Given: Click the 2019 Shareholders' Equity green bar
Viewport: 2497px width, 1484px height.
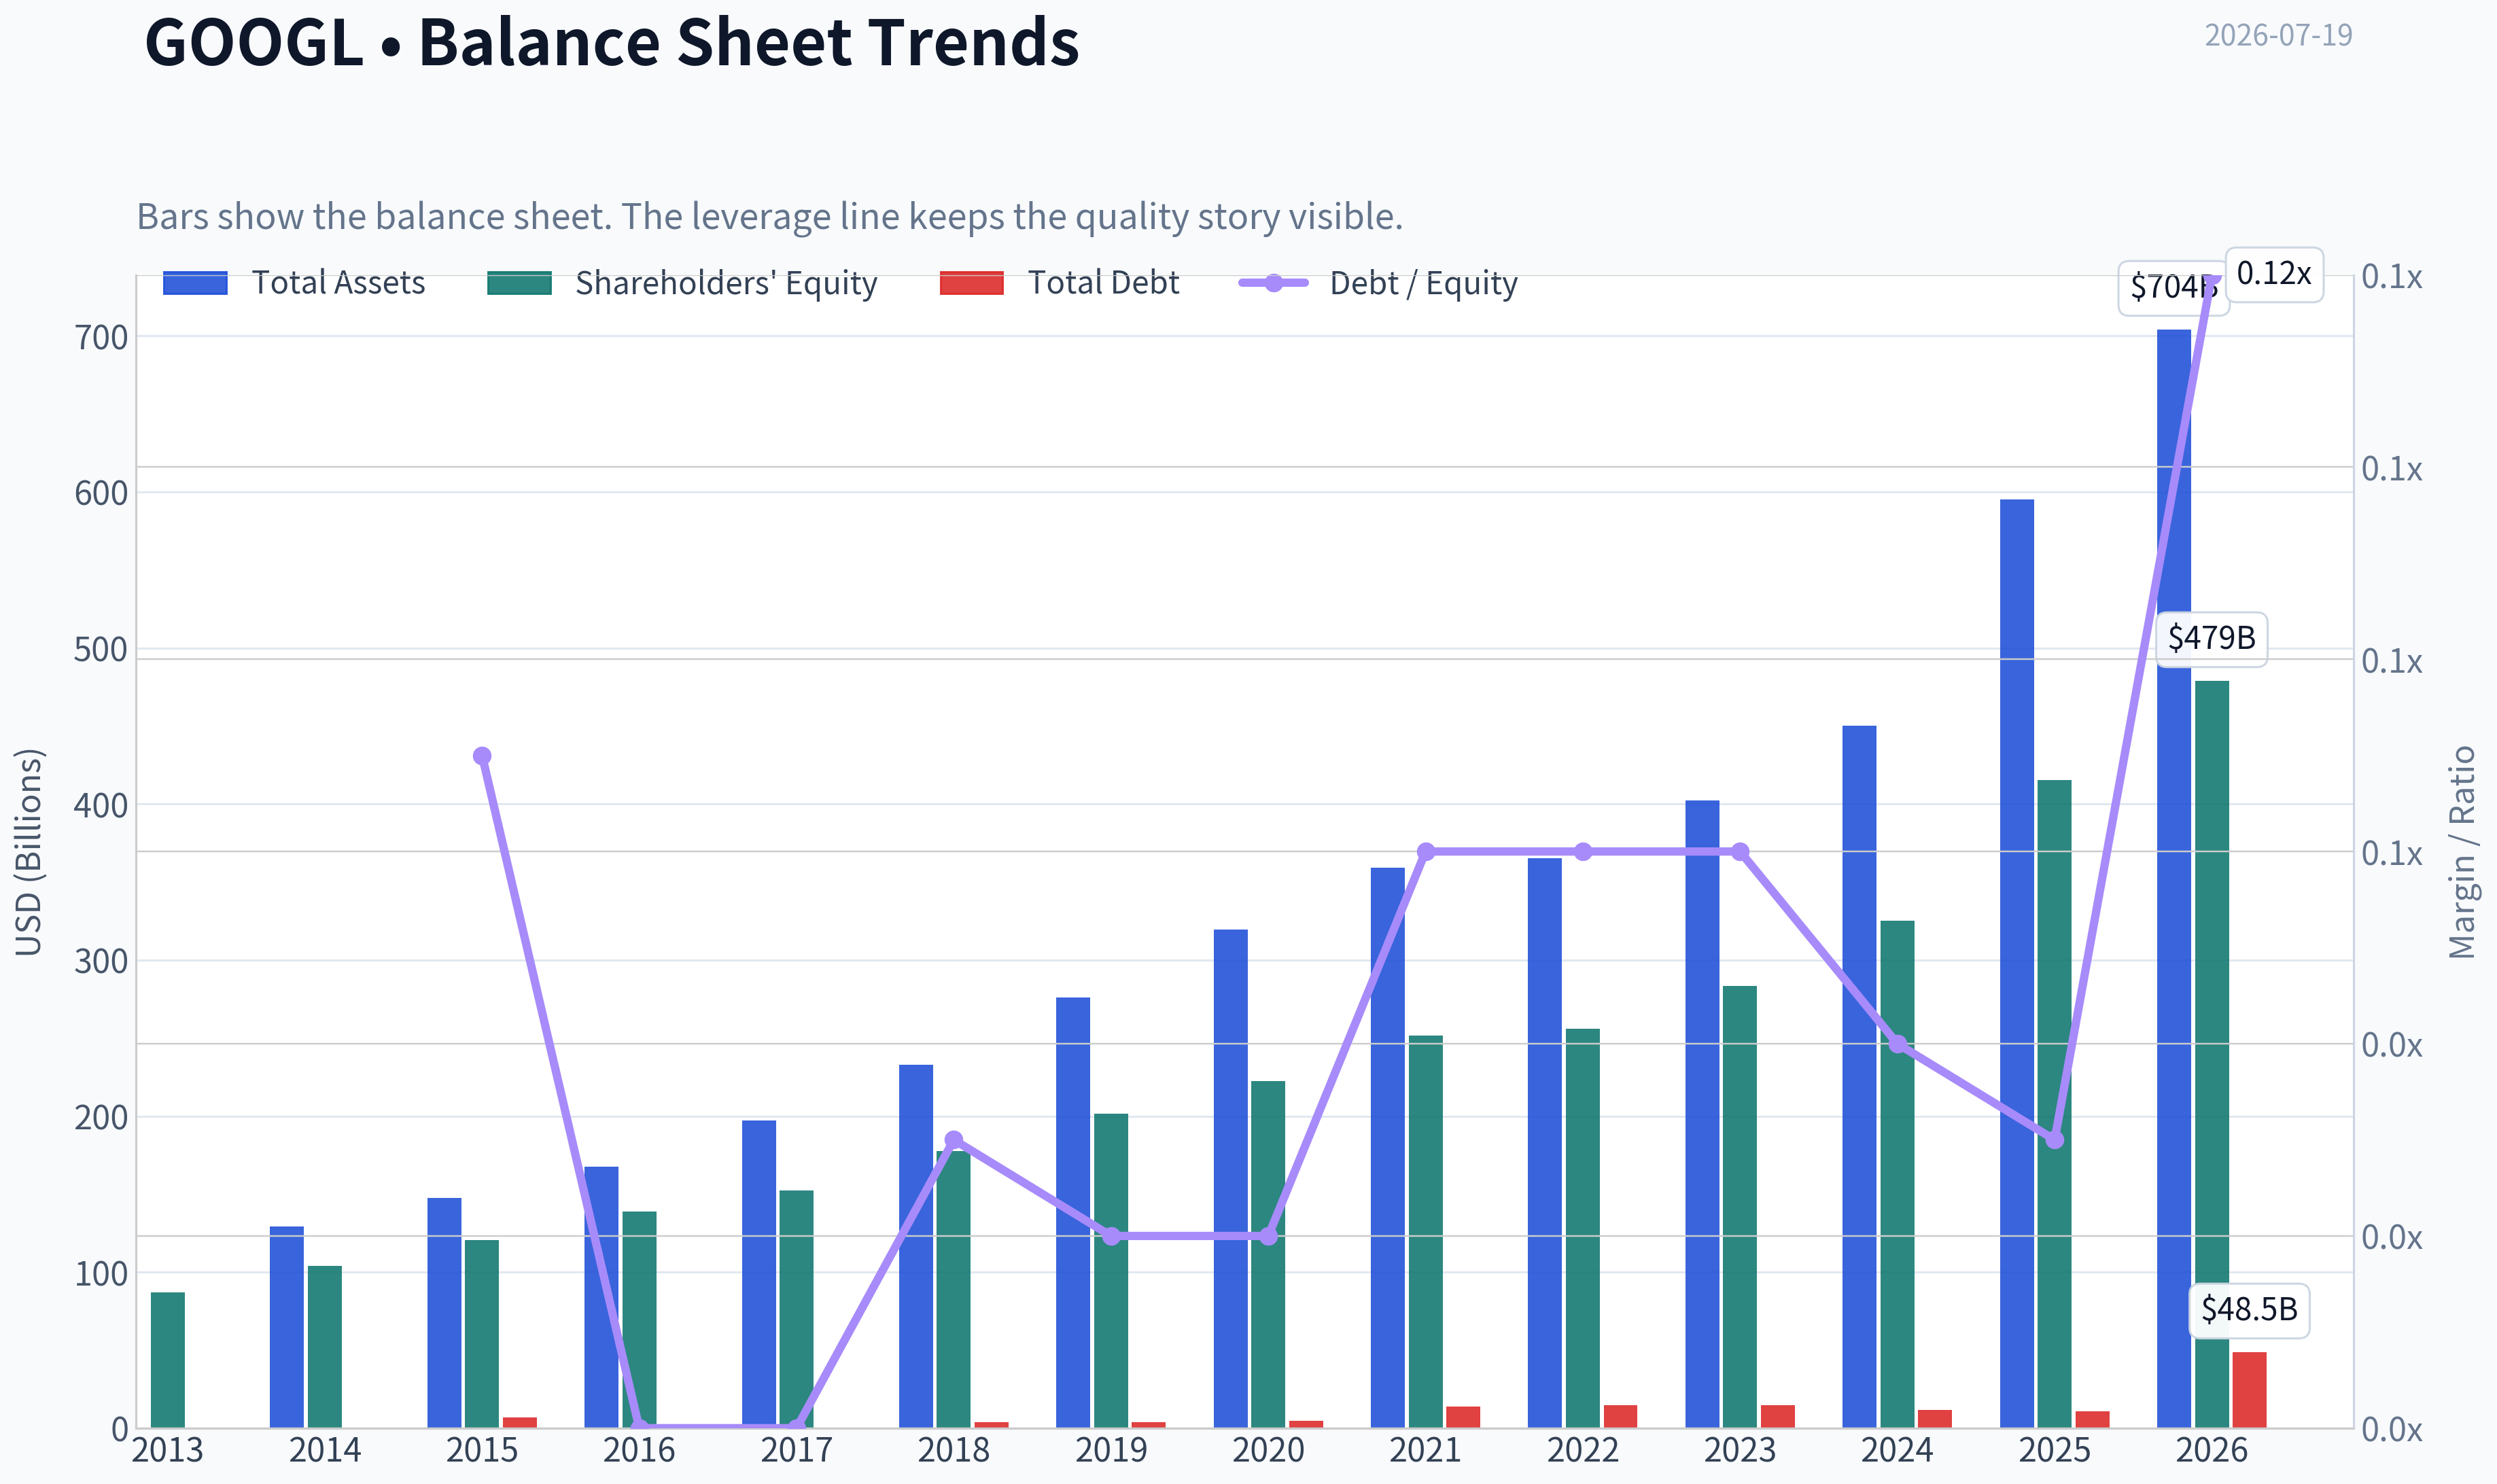Looking at the screenshot, I should [x=1110, y=1271].
